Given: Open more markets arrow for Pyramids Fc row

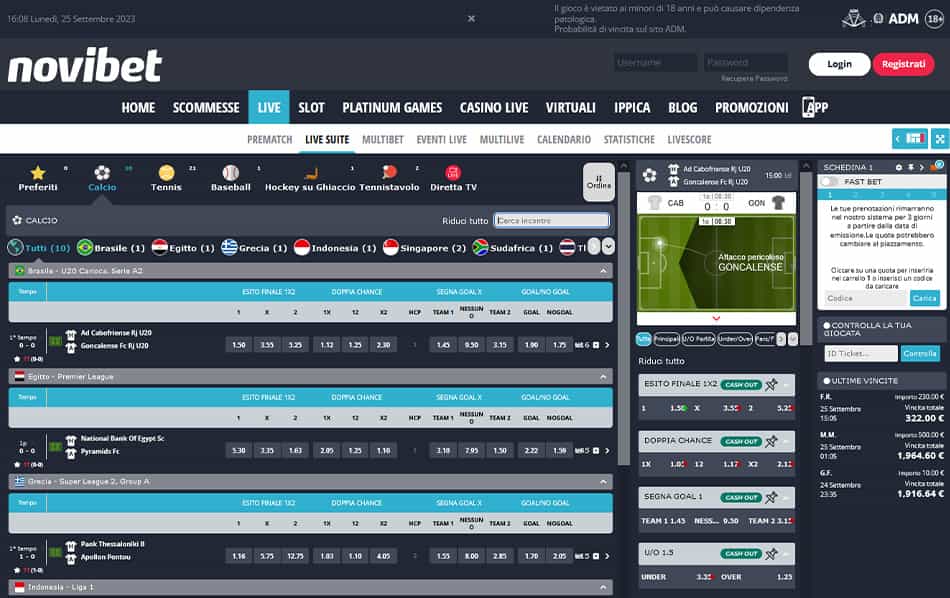Looking at the screenshot, I should coord(607,451).
